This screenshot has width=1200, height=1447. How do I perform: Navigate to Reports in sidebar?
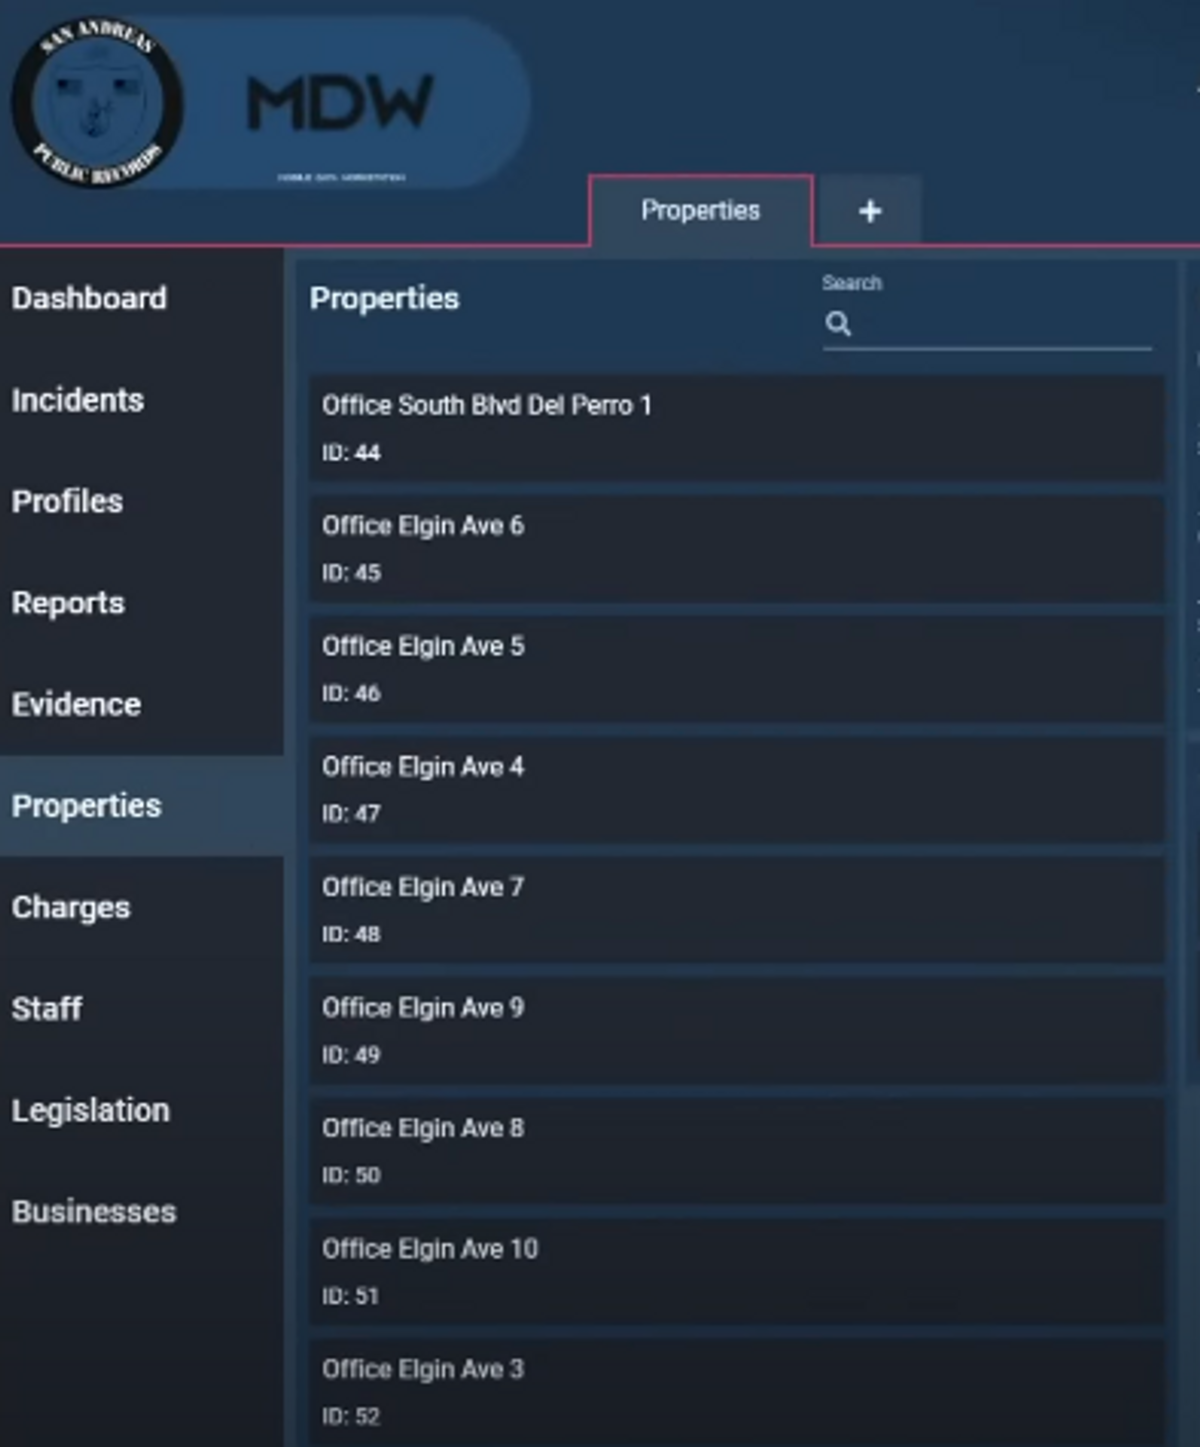tap(68, 603)
